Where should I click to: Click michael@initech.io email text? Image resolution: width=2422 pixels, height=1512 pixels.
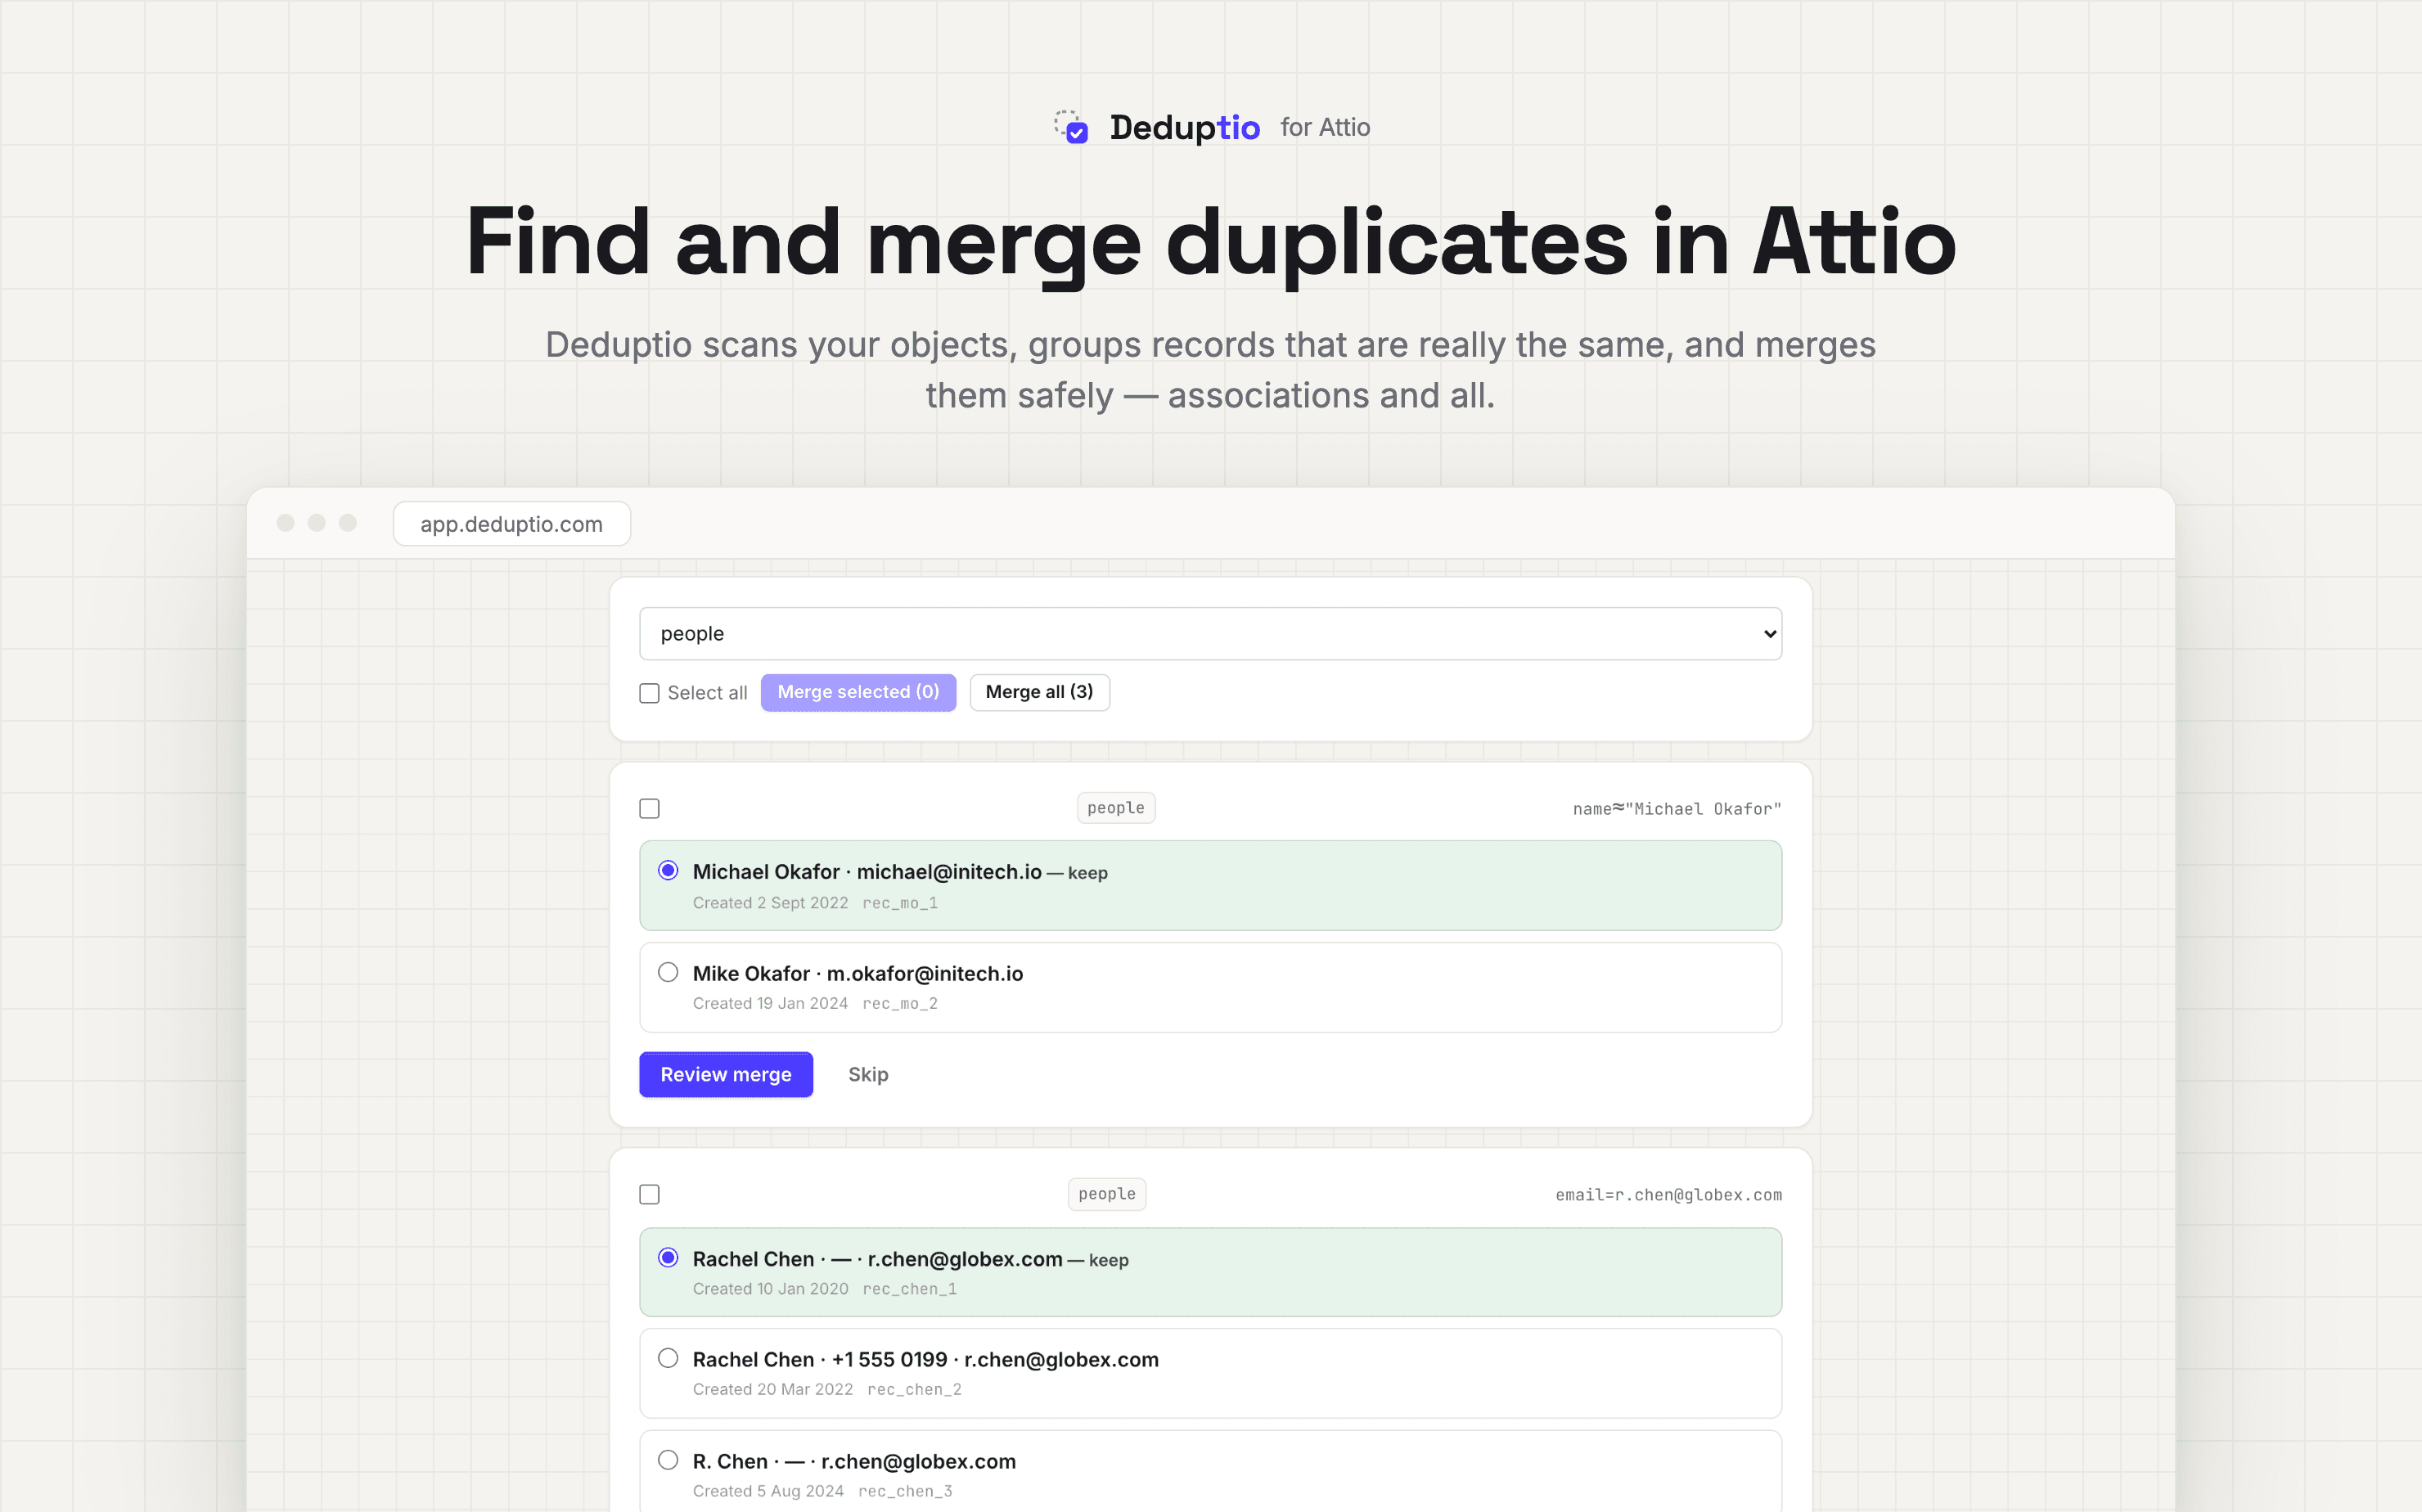tap(949, 872)
